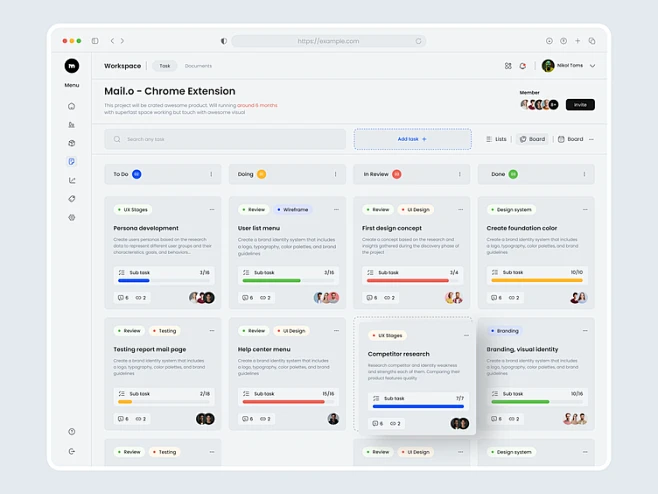Screen dimensions: 658x494
Task: Open First design concept card more menu
Action: pyautogui.click(x=461, y=209)
